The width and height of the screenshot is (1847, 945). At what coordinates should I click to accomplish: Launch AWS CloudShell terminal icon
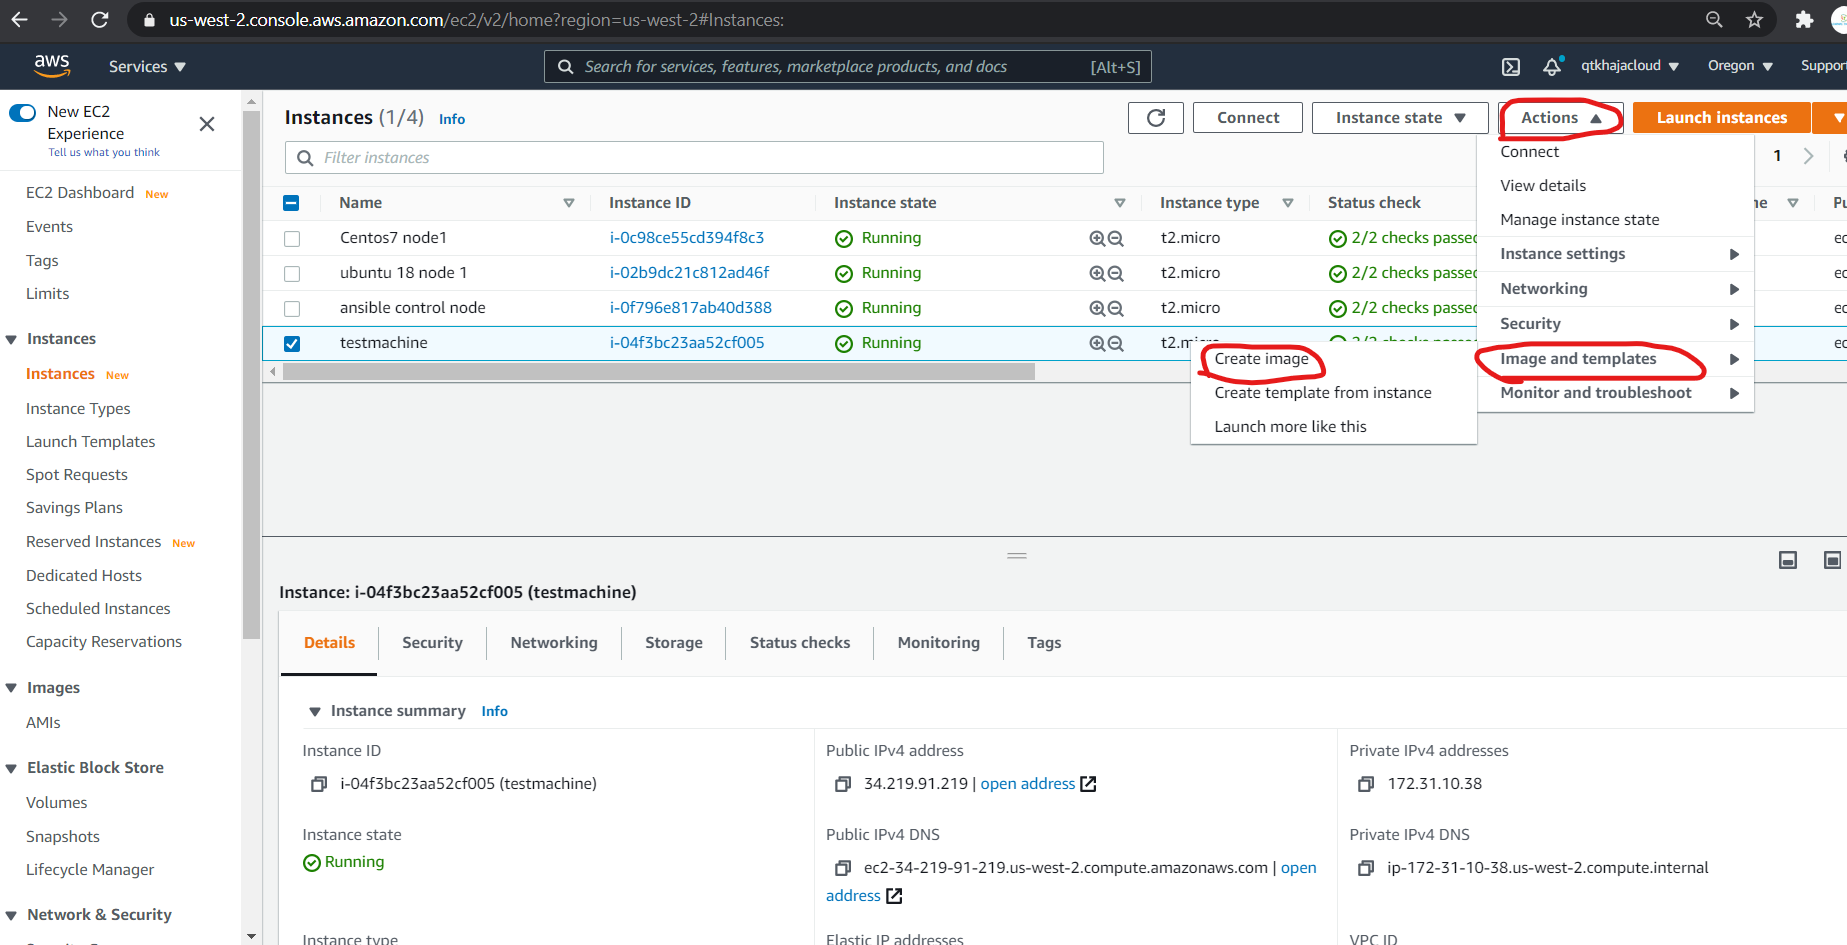pyautogui.click(x=1510, y=66)
